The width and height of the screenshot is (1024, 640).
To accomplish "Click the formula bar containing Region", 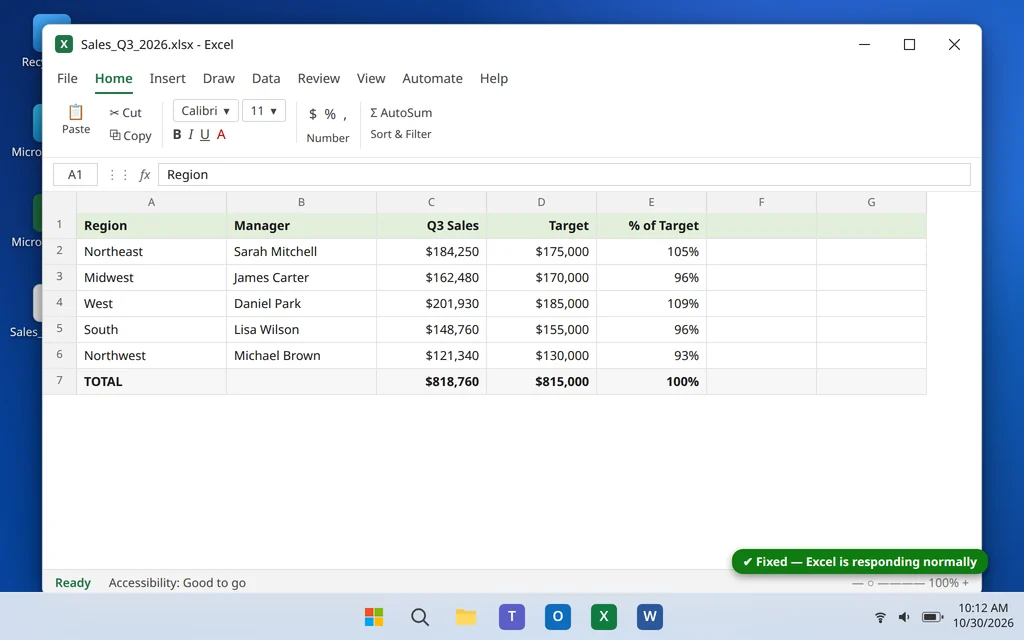I will pos(564,174).
